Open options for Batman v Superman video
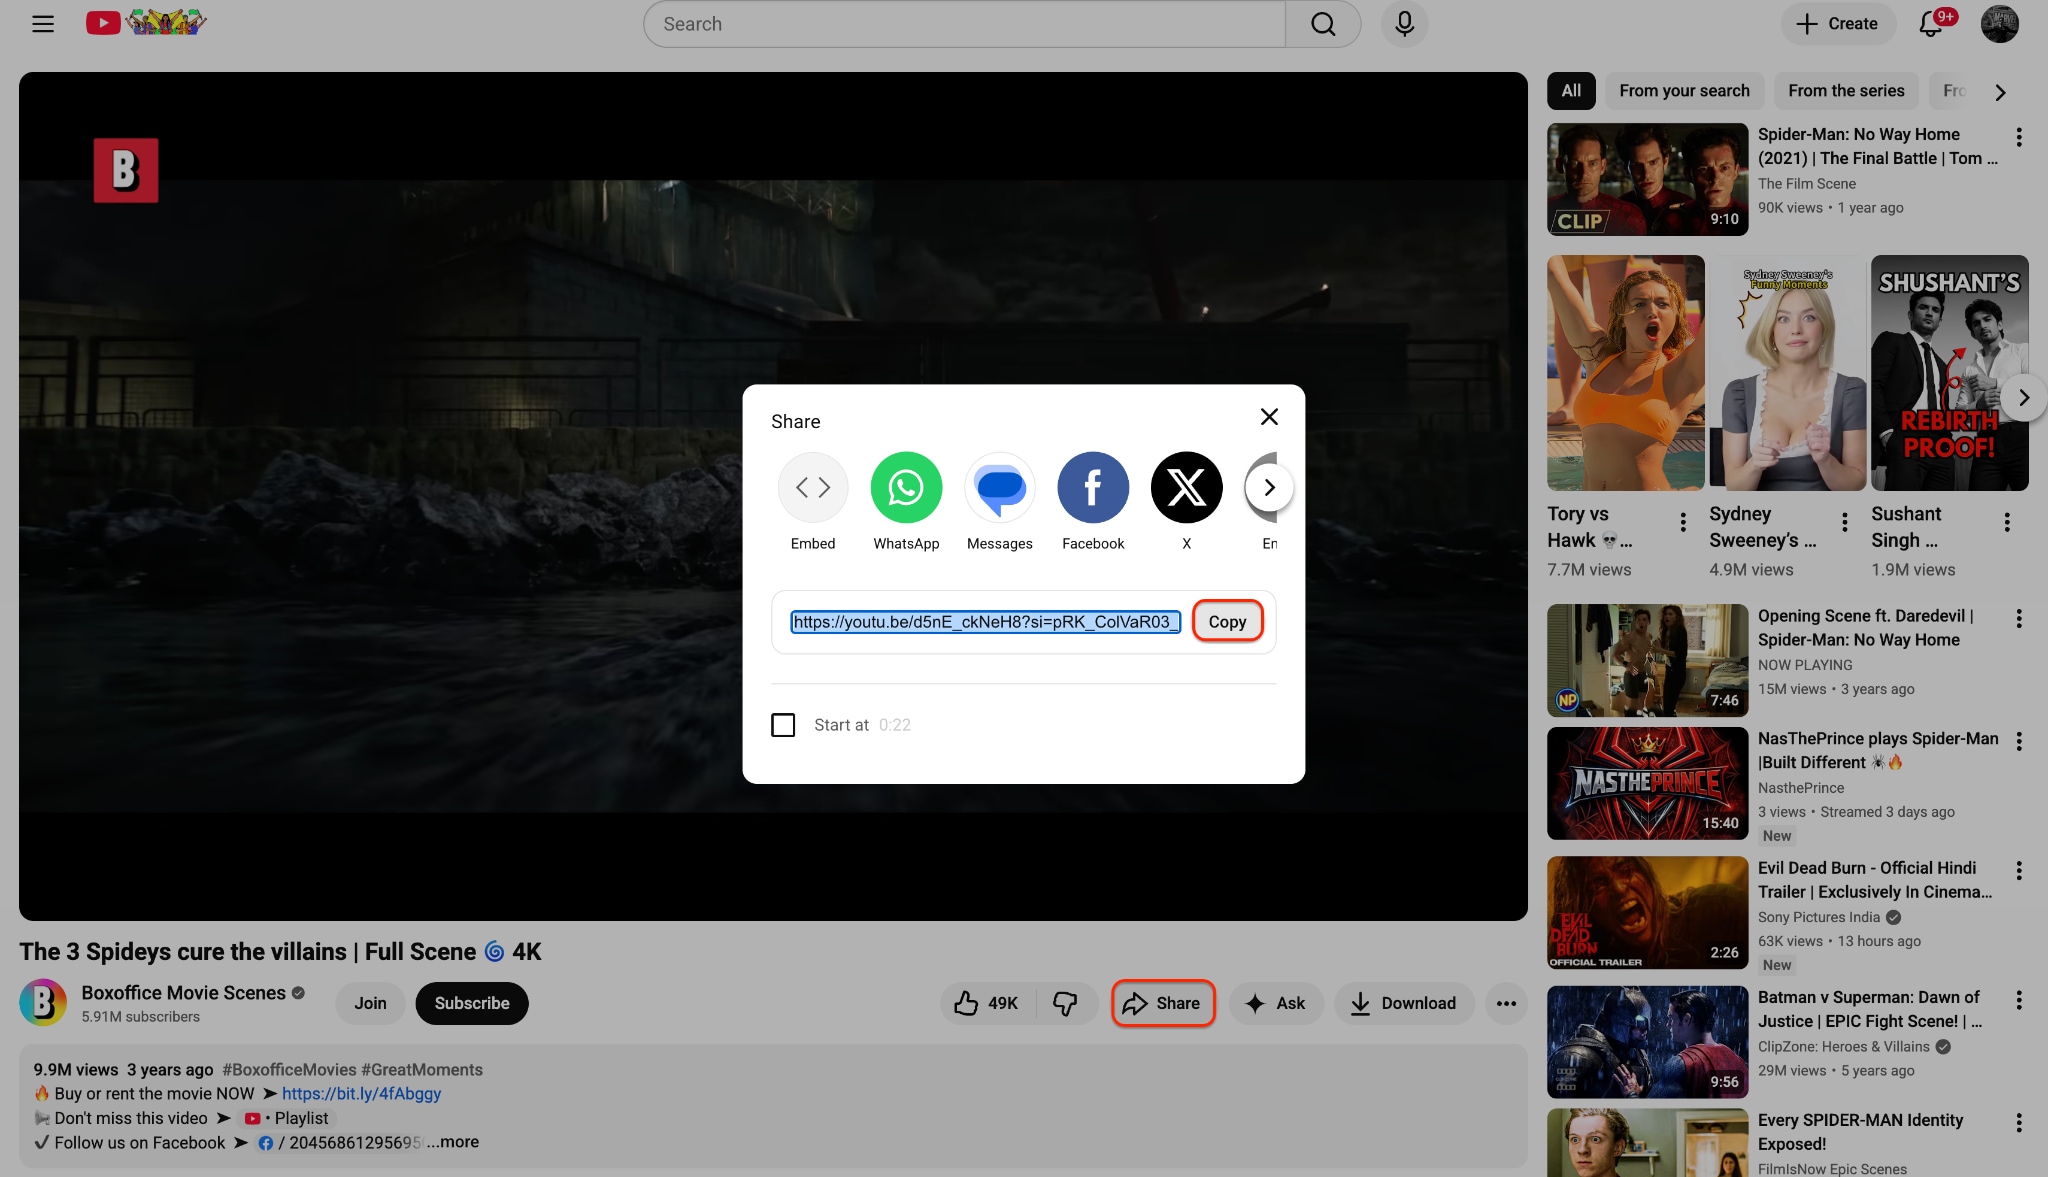 [2018, 1000]
